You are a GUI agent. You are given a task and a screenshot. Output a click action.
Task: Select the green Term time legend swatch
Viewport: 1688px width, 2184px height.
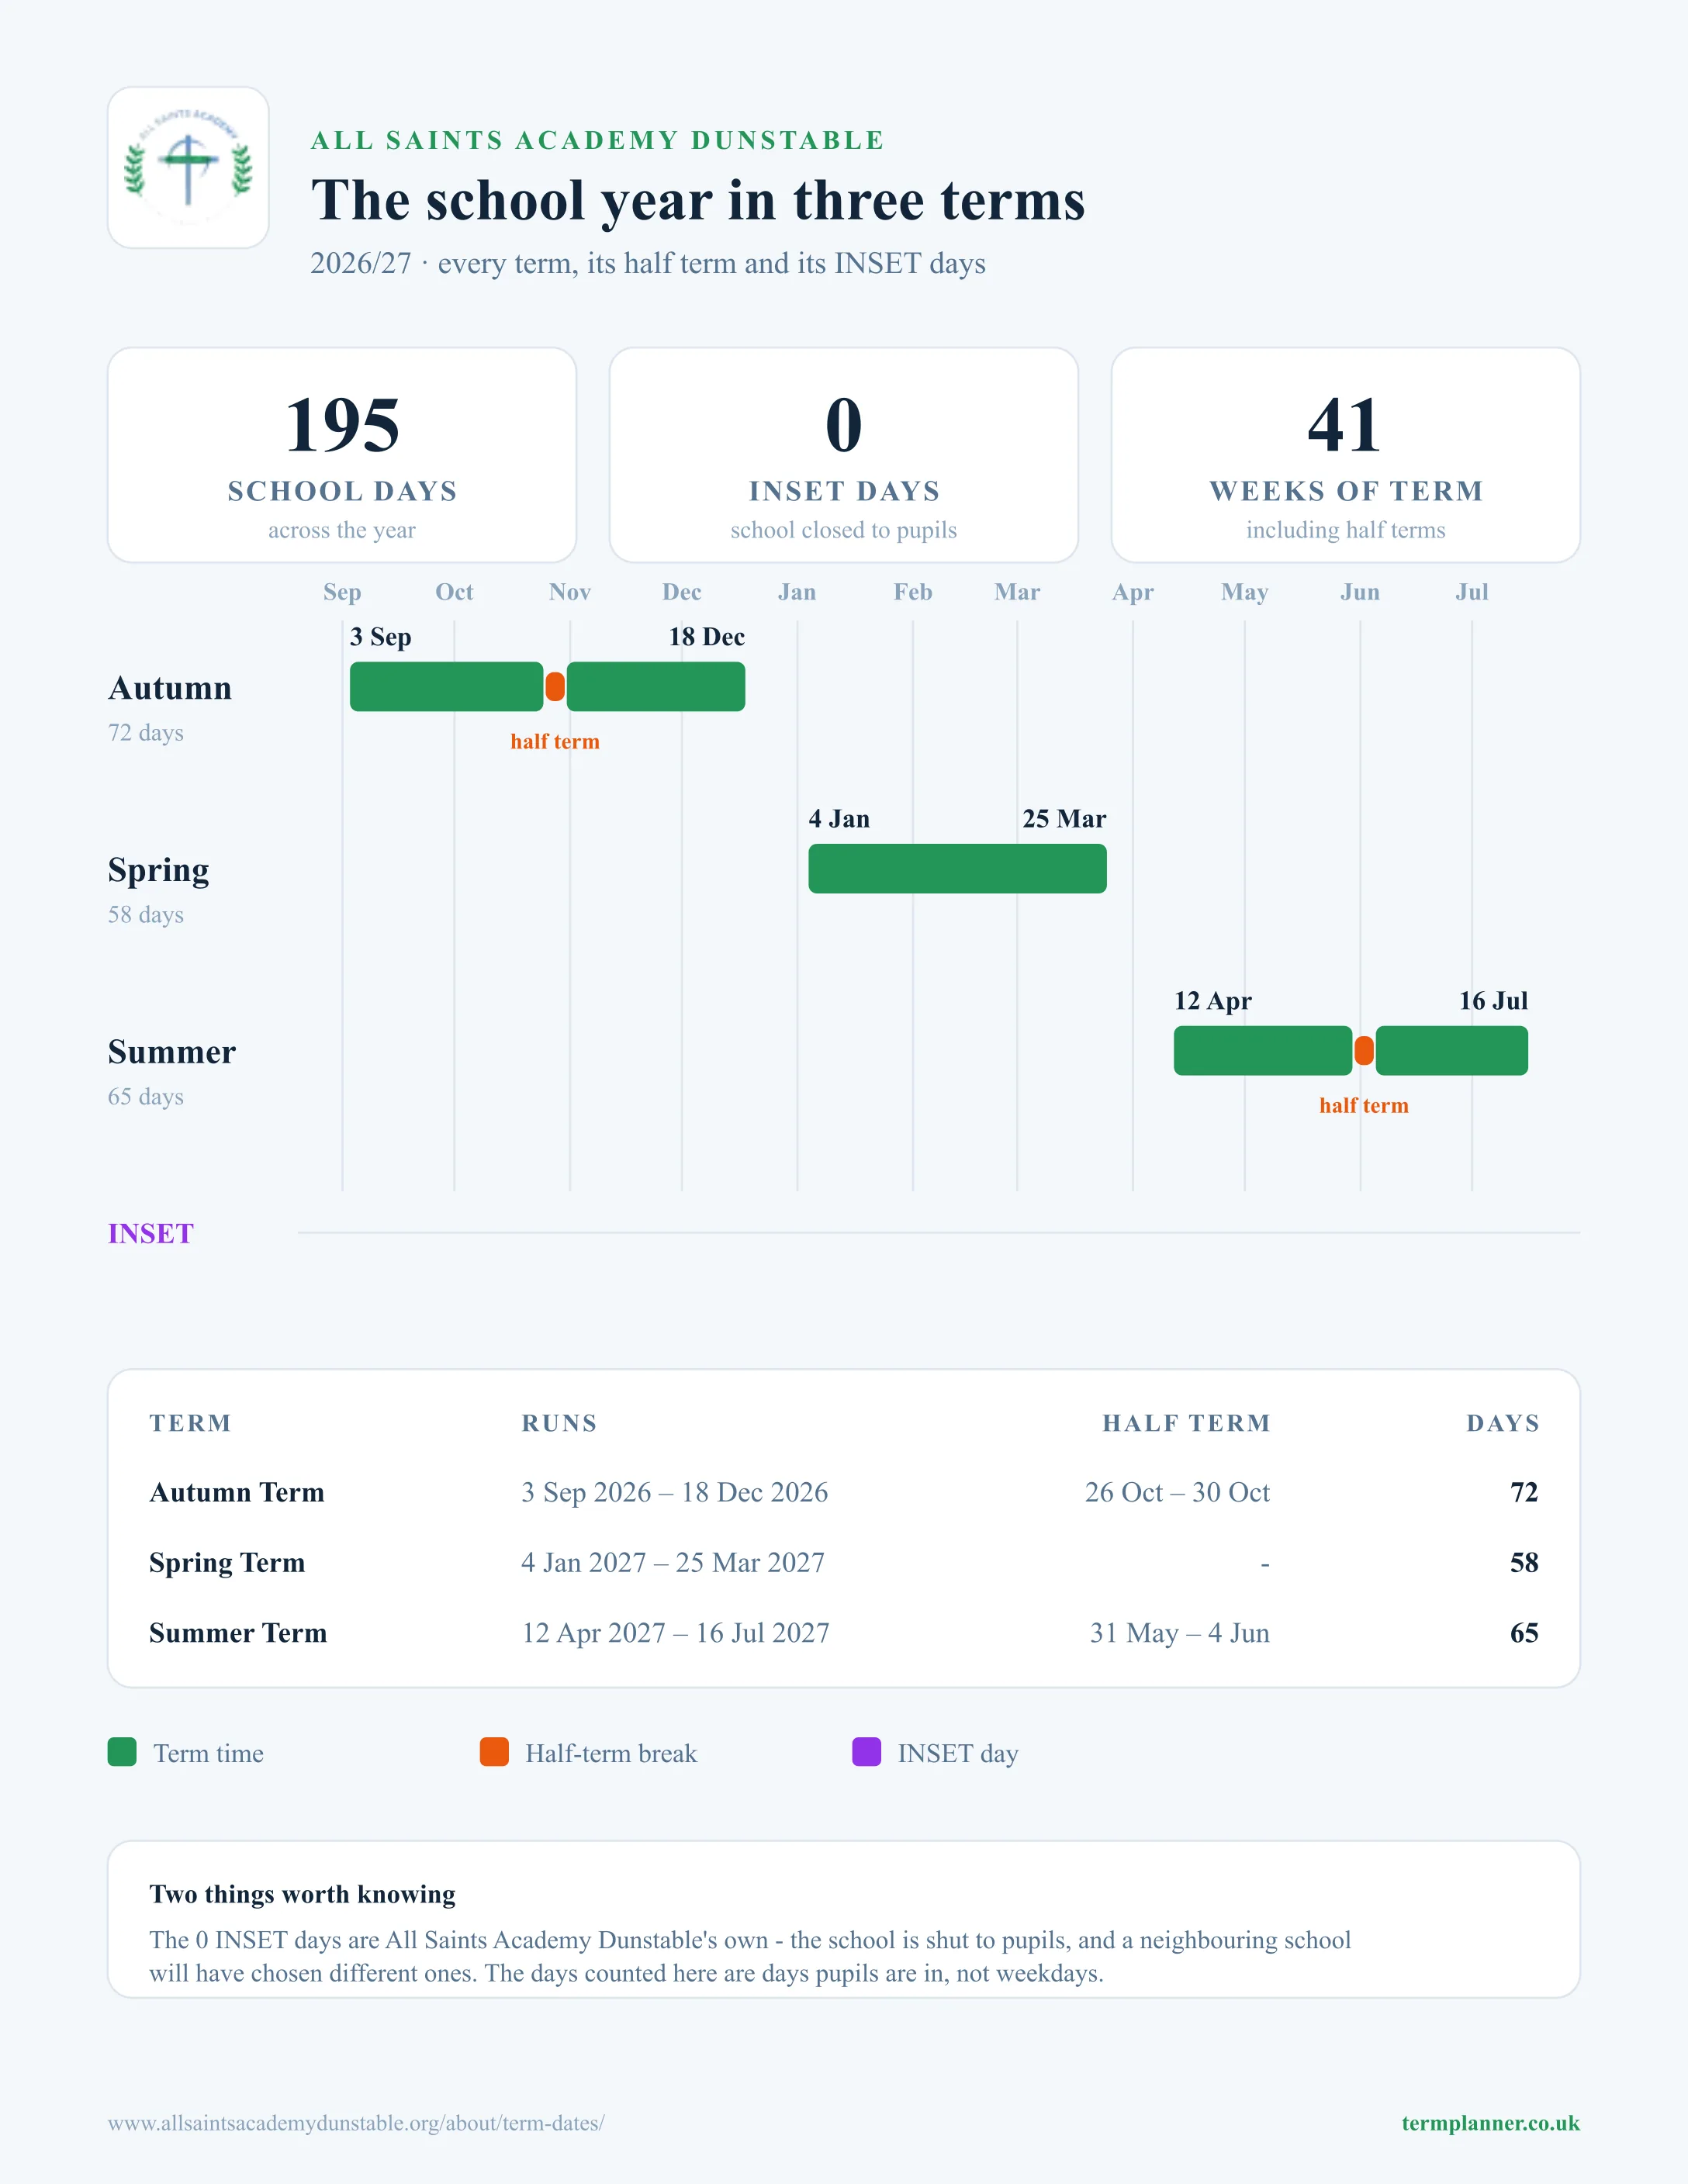pos(122,1752)
